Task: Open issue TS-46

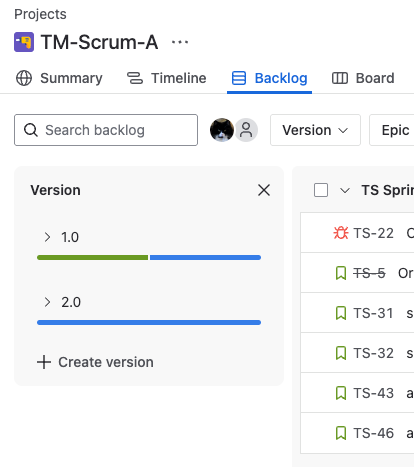Action: click(373, 433)
